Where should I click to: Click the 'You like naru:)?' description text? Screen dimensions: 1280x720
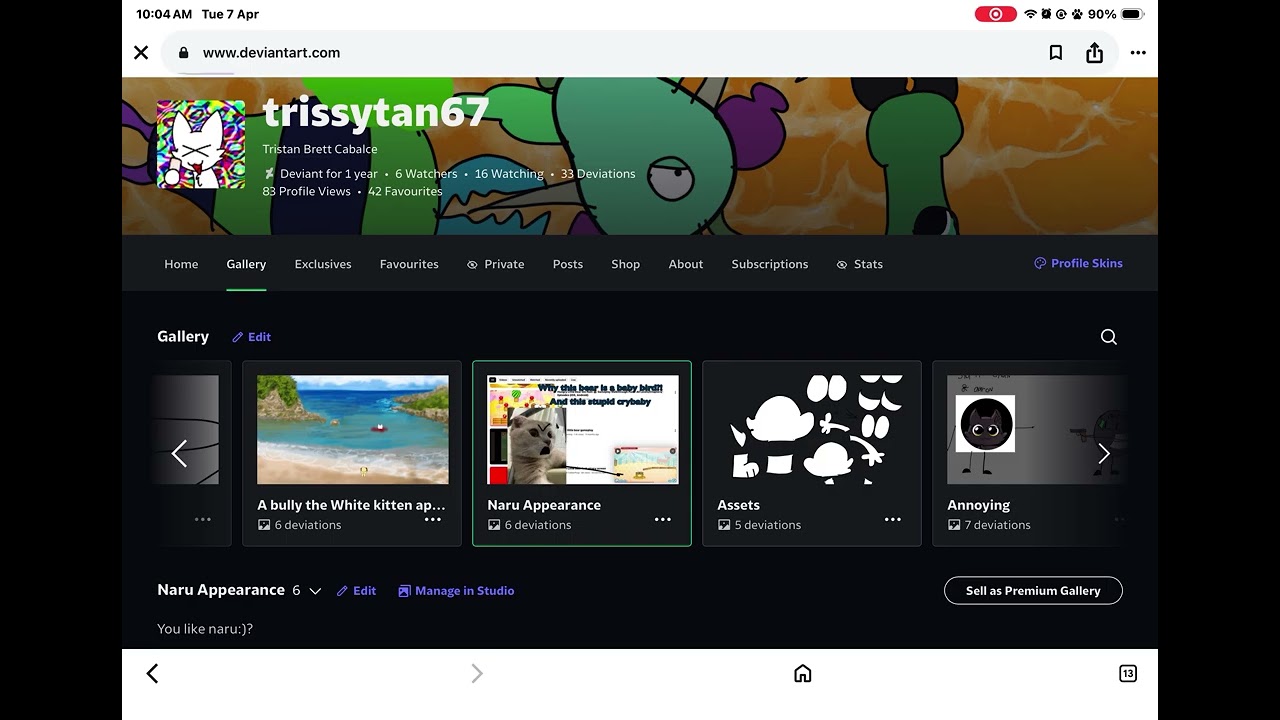[205, 629]
